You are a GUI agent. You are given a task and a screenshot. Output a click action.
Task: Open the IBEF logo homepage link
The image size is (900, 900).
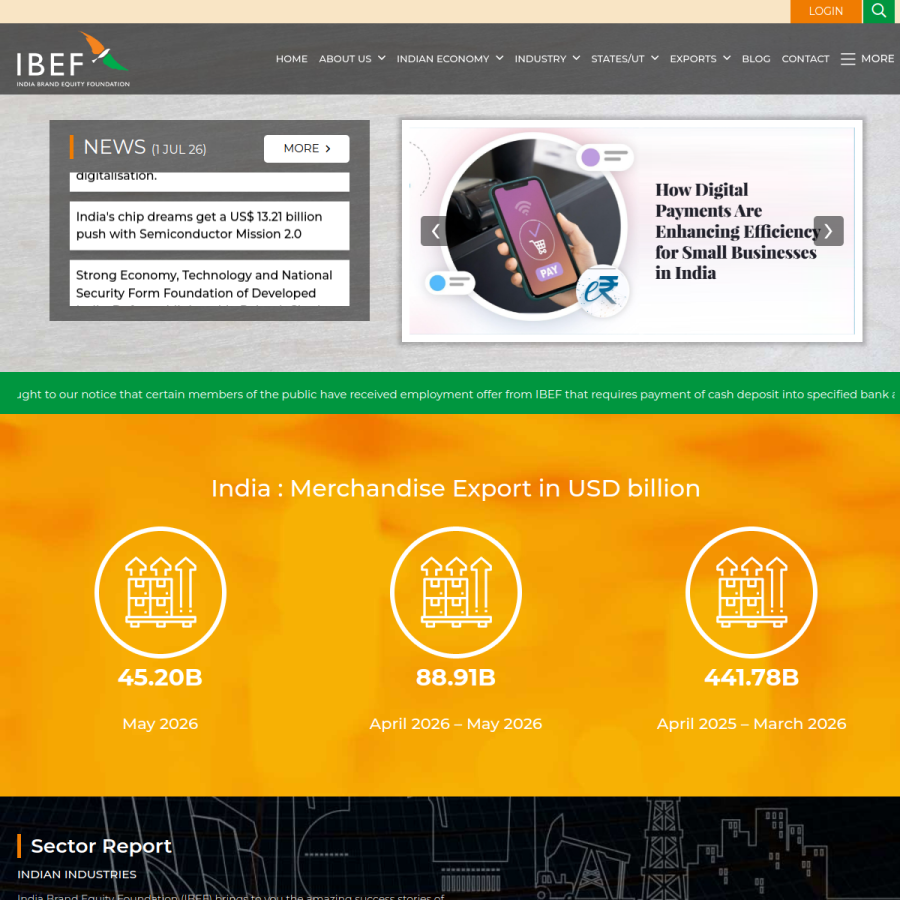tap(73, 59)
